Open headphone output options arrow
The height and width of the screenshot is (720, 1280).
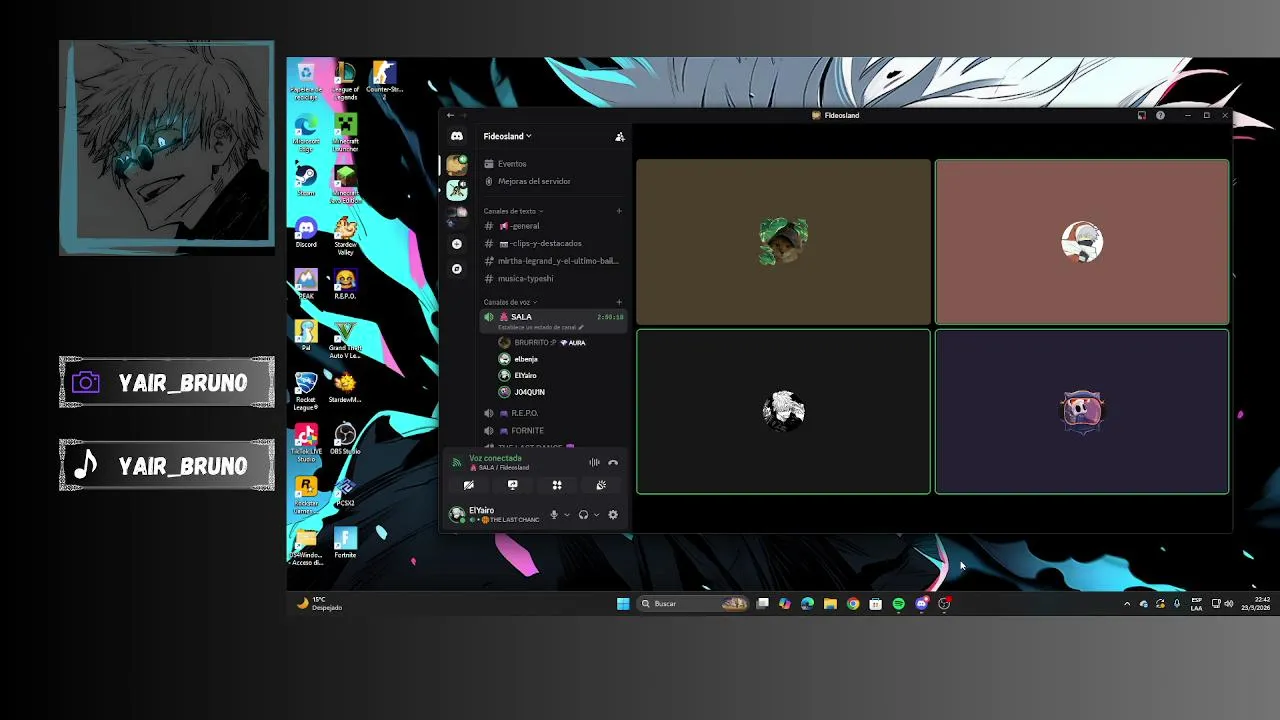tap(596, 515)
